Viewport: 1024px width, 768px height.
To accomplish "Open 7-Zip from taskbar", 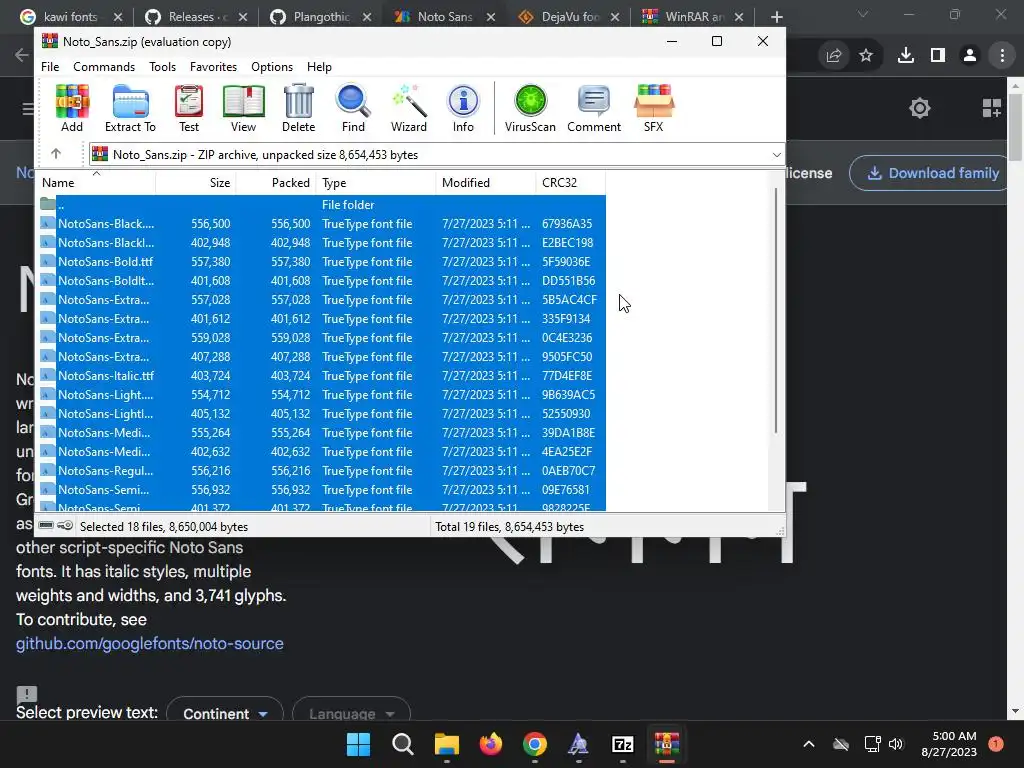I will pos(622,744).
